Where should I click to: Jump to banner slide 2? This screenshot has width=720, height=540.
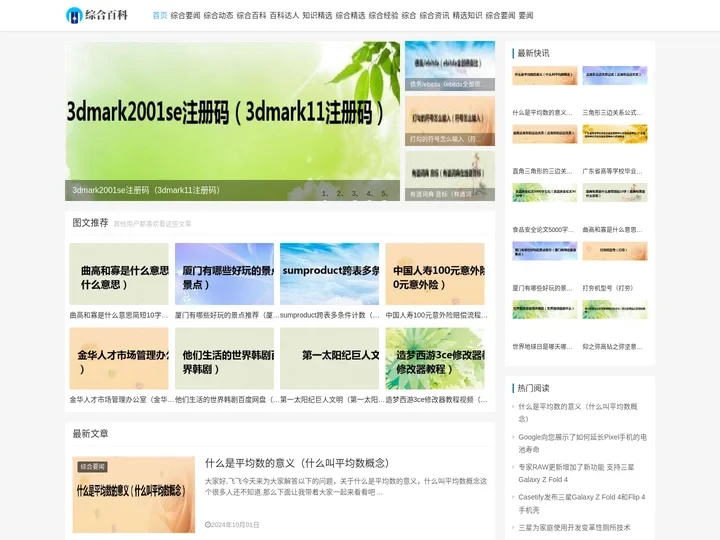coord(340,193)
